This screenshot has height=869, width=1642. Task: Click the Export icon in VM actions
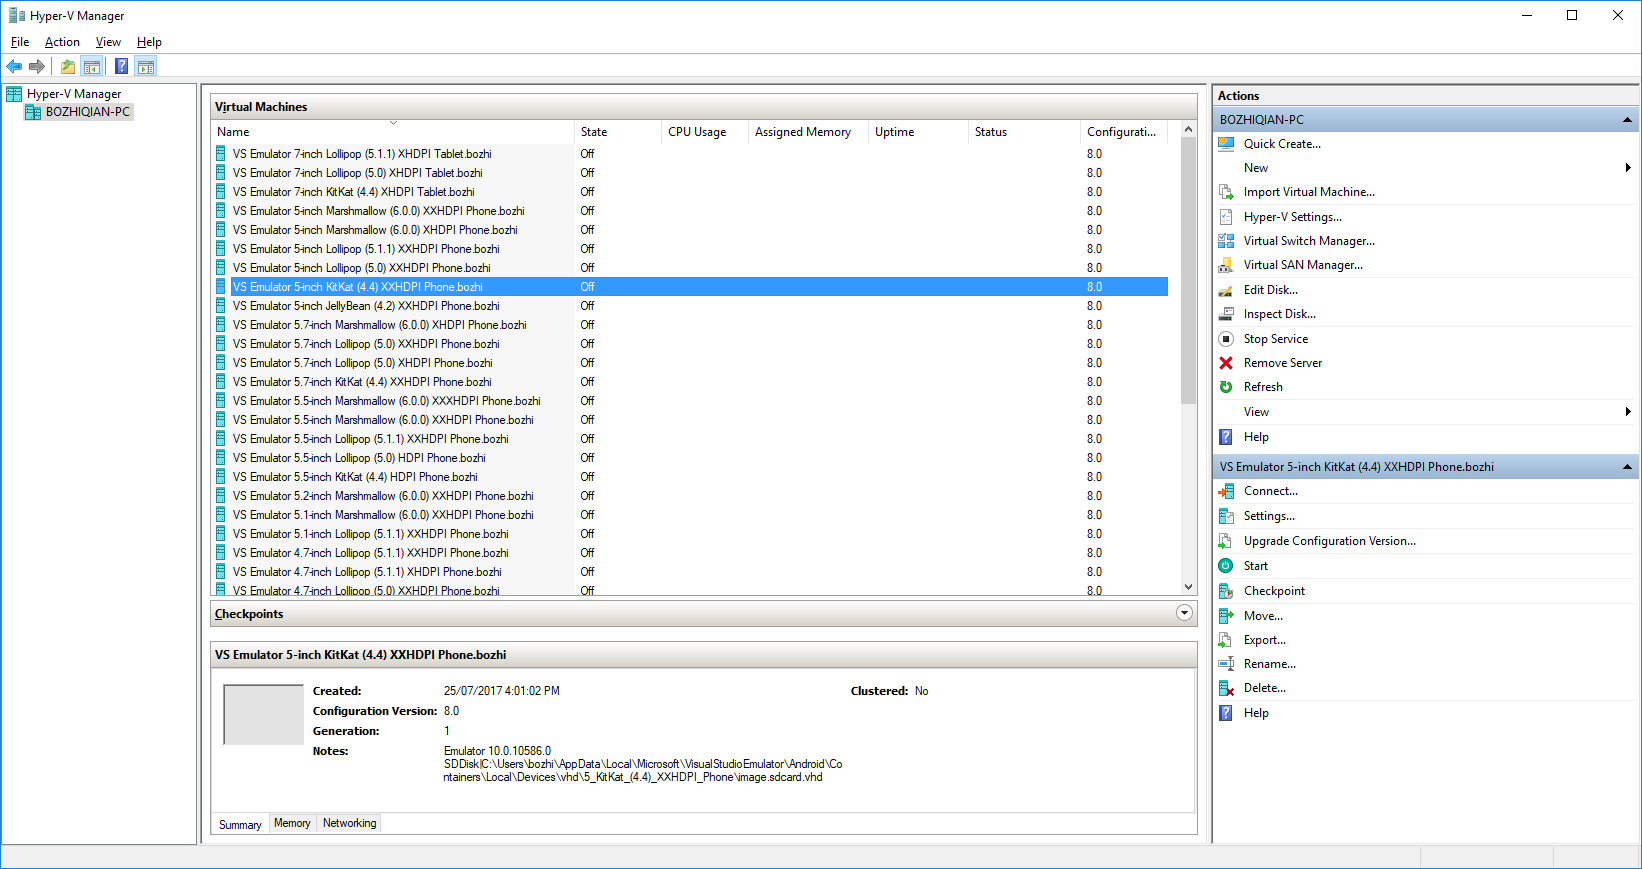(1226, 640)
